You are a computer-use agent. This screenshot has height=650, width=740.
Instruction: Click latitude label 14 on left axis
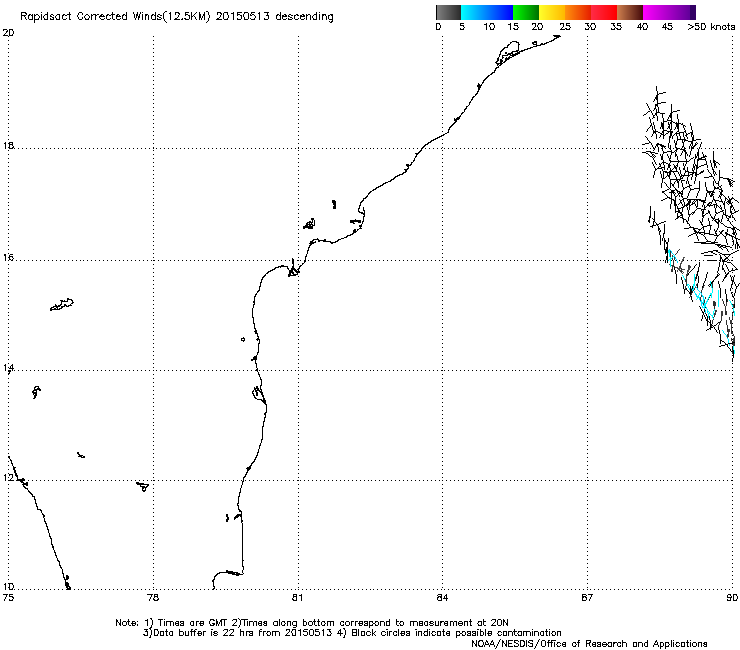(8, 368)
